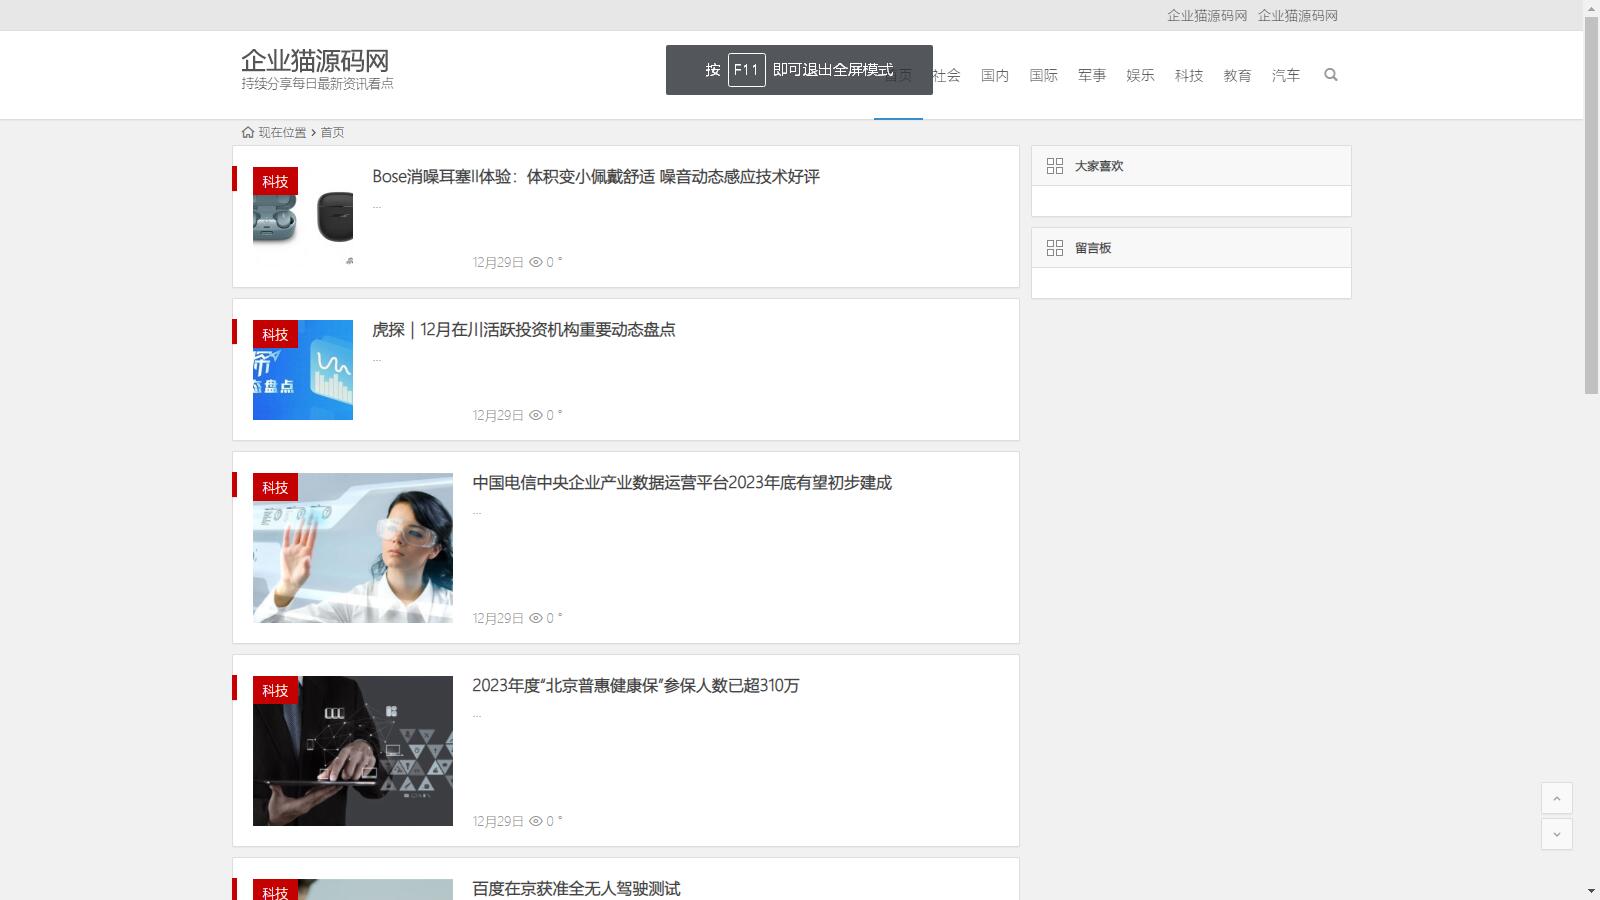Viewport: 1600px width, 900px height.
Task: Click the 科技 tag on 中国电信 article
Action: point(275,487)
